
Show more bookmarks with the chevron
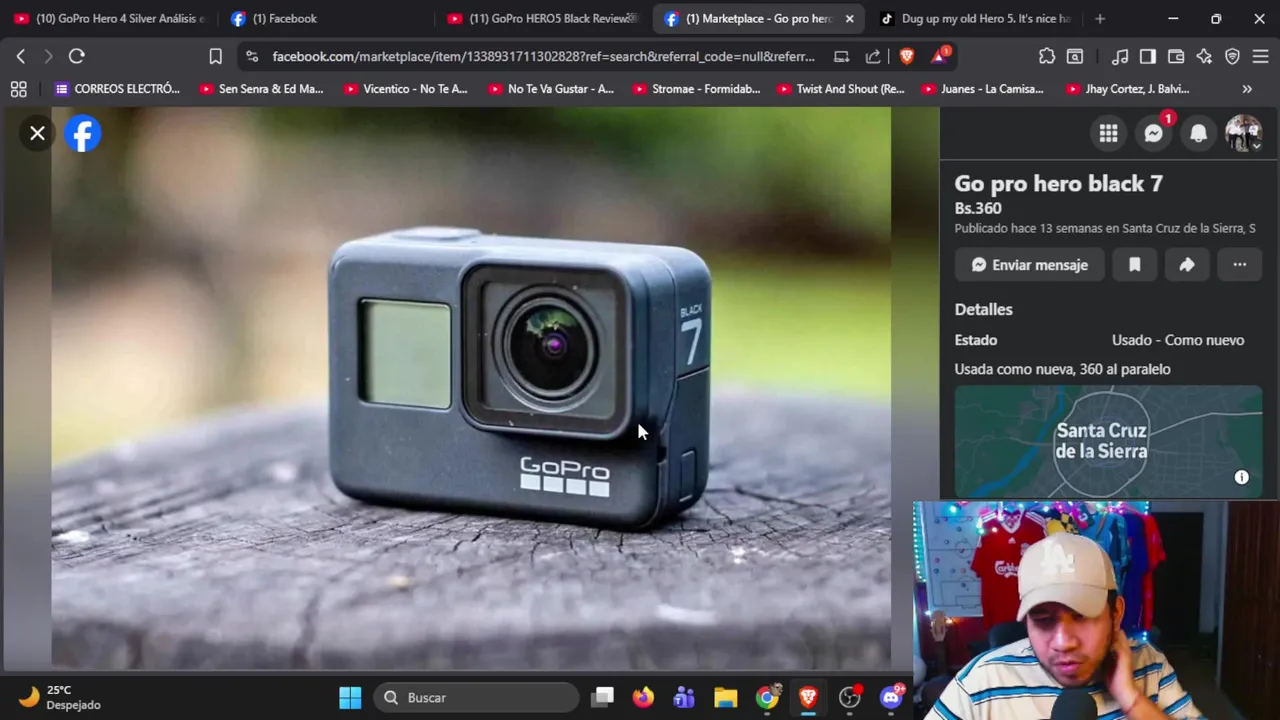(1247, 89)
